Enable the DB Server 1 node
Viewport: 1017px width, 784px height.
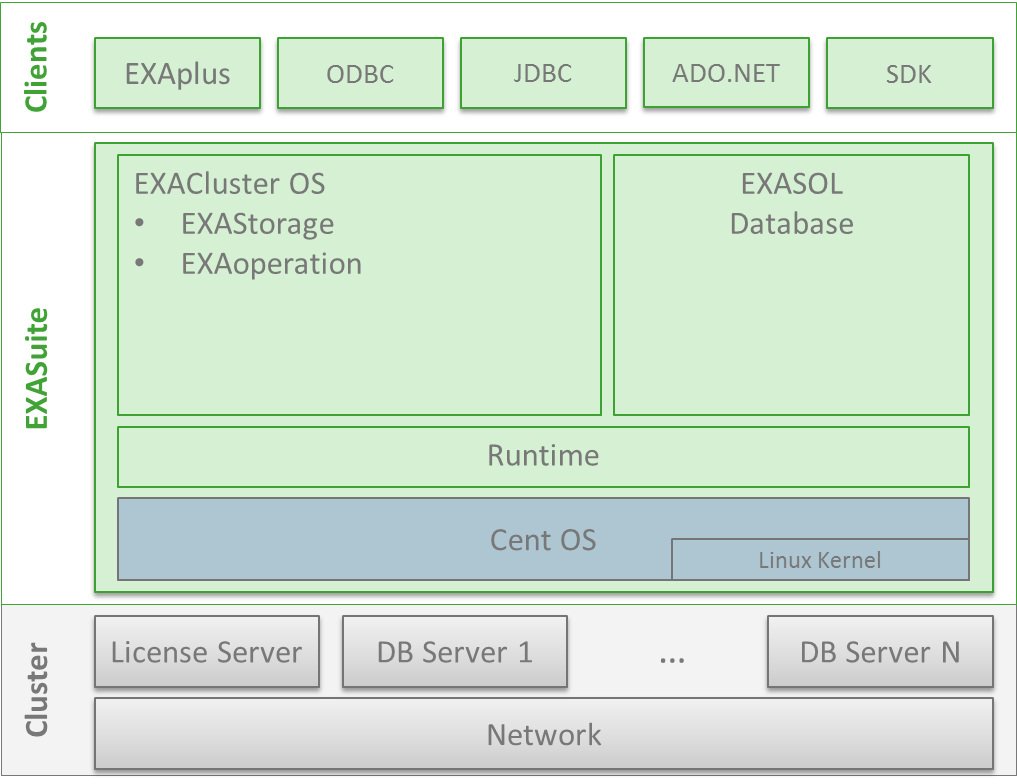coord(455,652)
